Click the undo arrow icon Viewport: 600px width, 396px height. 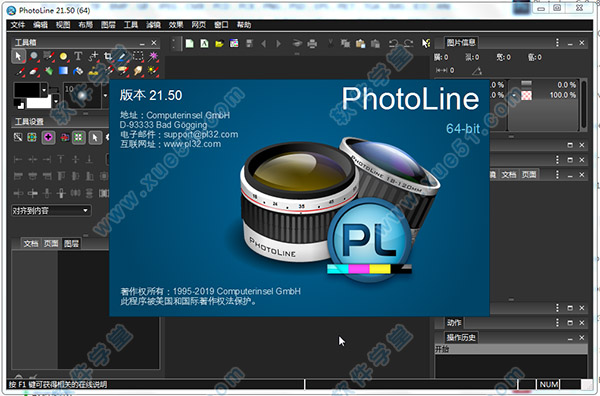(393, 43)
